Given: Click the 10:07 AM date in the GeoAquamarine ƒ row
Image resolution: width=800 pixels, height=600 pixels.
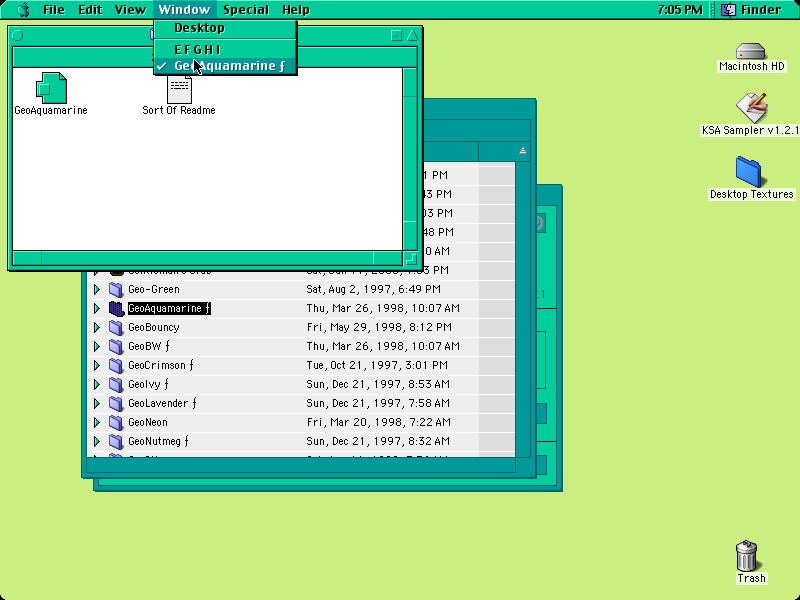Looking at the screenshot, I should (383, 308).
